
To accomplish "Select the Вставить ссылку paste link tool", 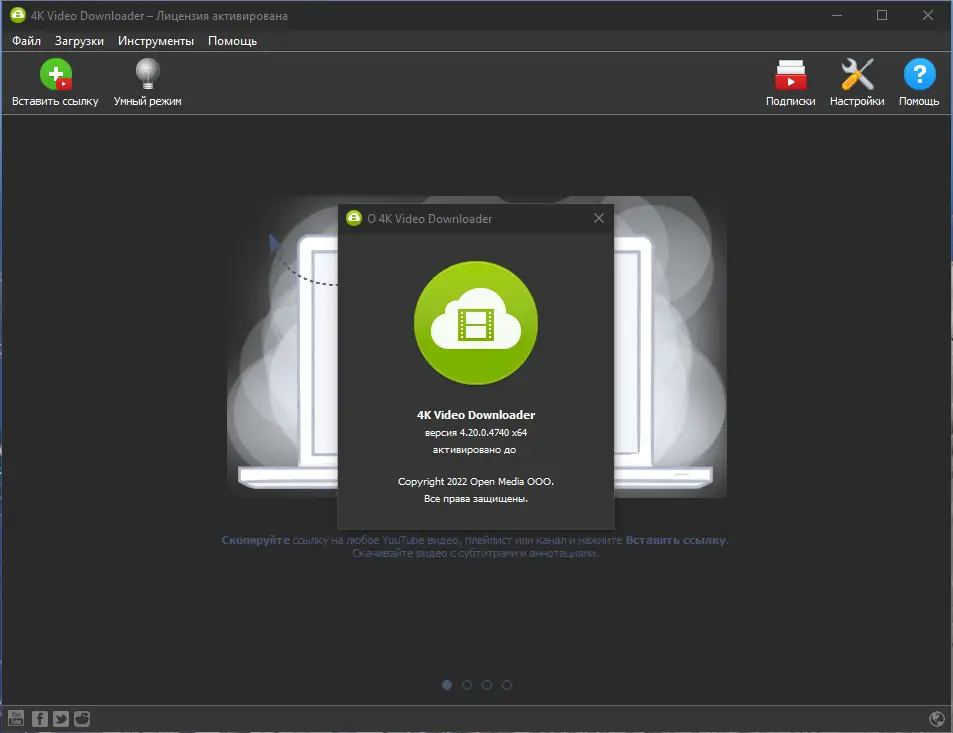I will pos(56,82).
